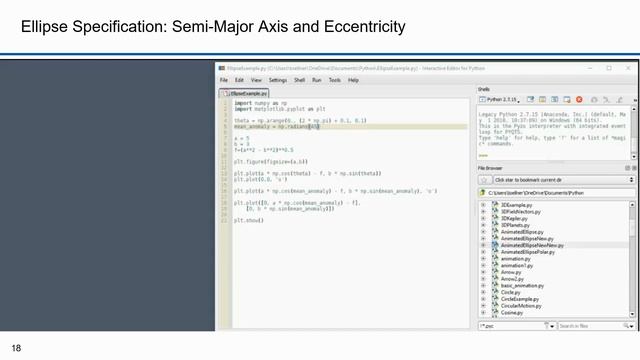Image resolution: width=640 pixels, height=360 pixels.
Task: Open the Run menu
Action: (x=317, y=80)
